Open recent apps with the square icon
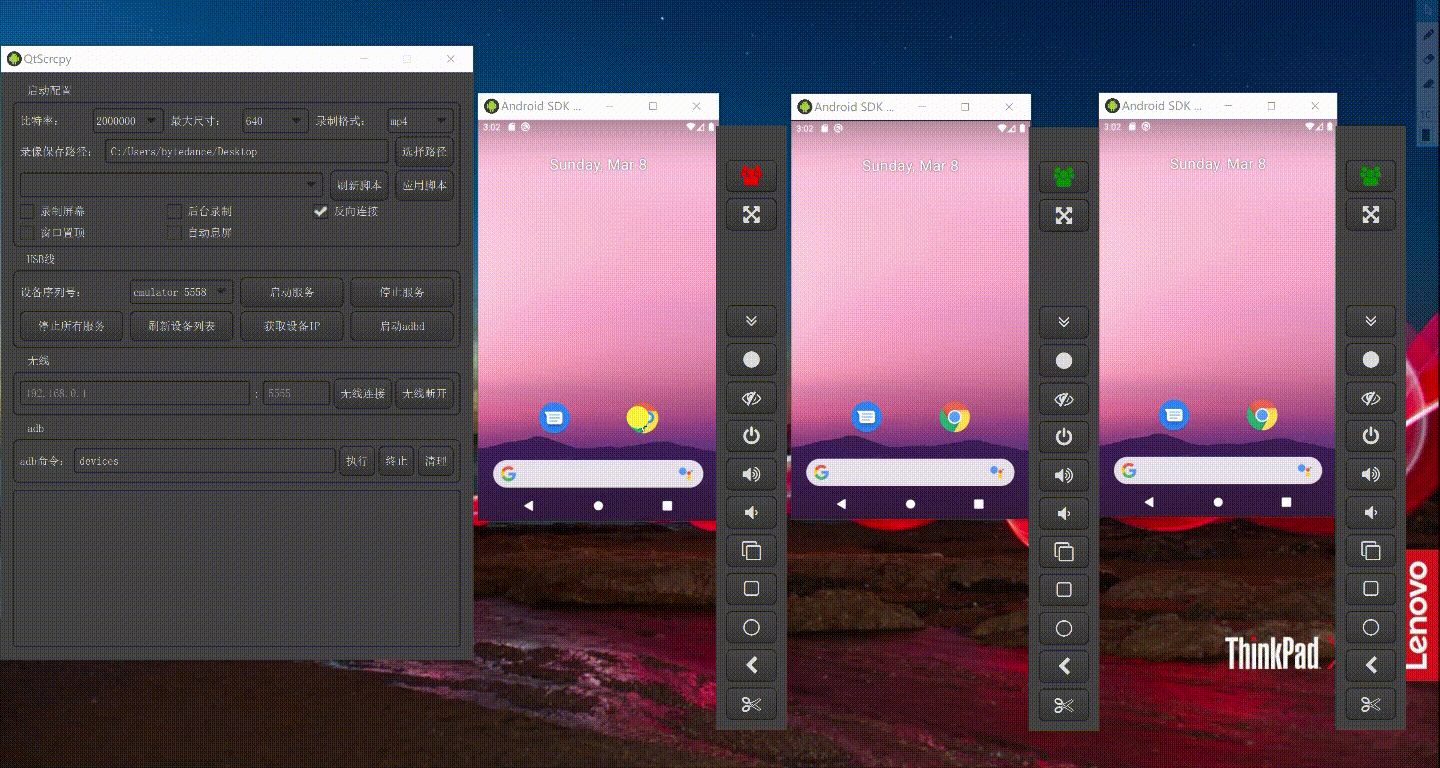 pos(751,589)
